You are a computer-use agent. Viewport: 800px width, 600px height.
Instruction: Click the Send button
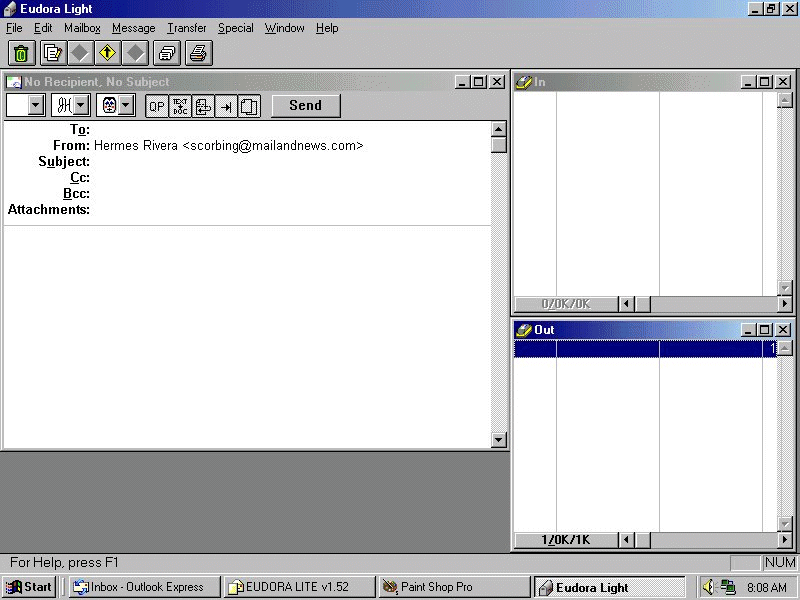click(x=305, y=105)
